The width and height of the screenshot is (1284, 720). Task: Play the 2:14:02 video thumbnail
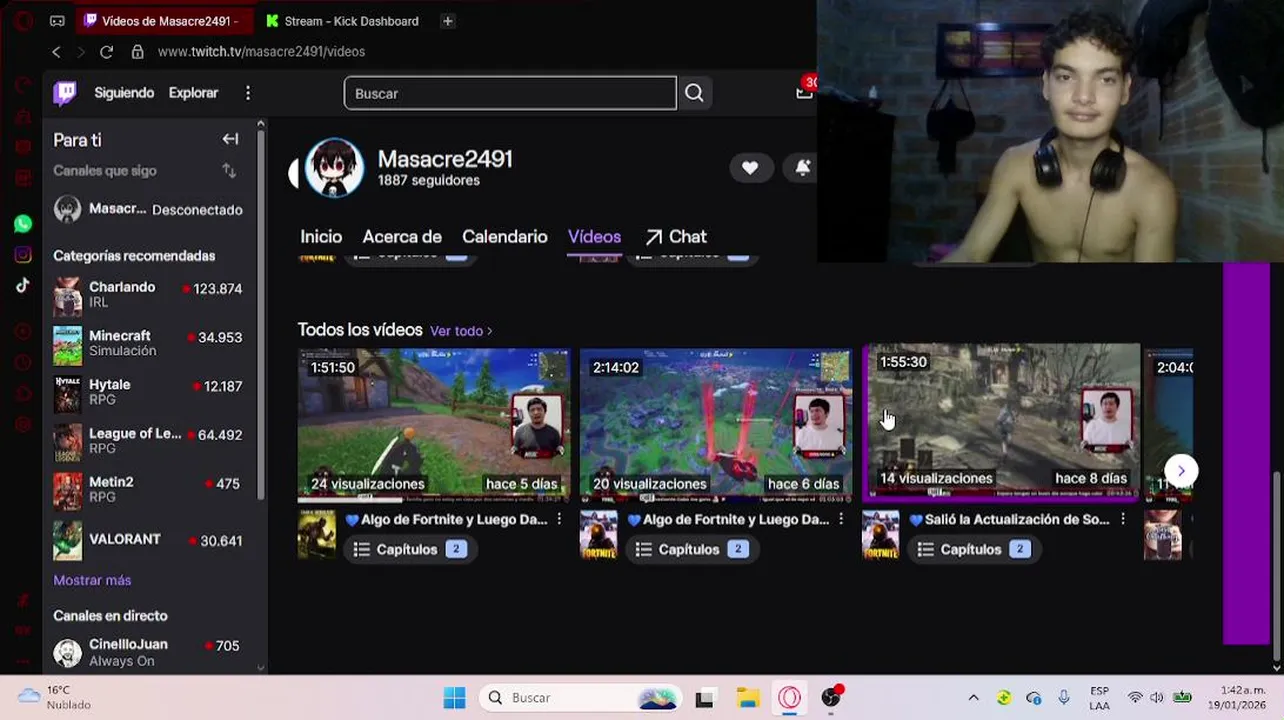pos(716,425)
